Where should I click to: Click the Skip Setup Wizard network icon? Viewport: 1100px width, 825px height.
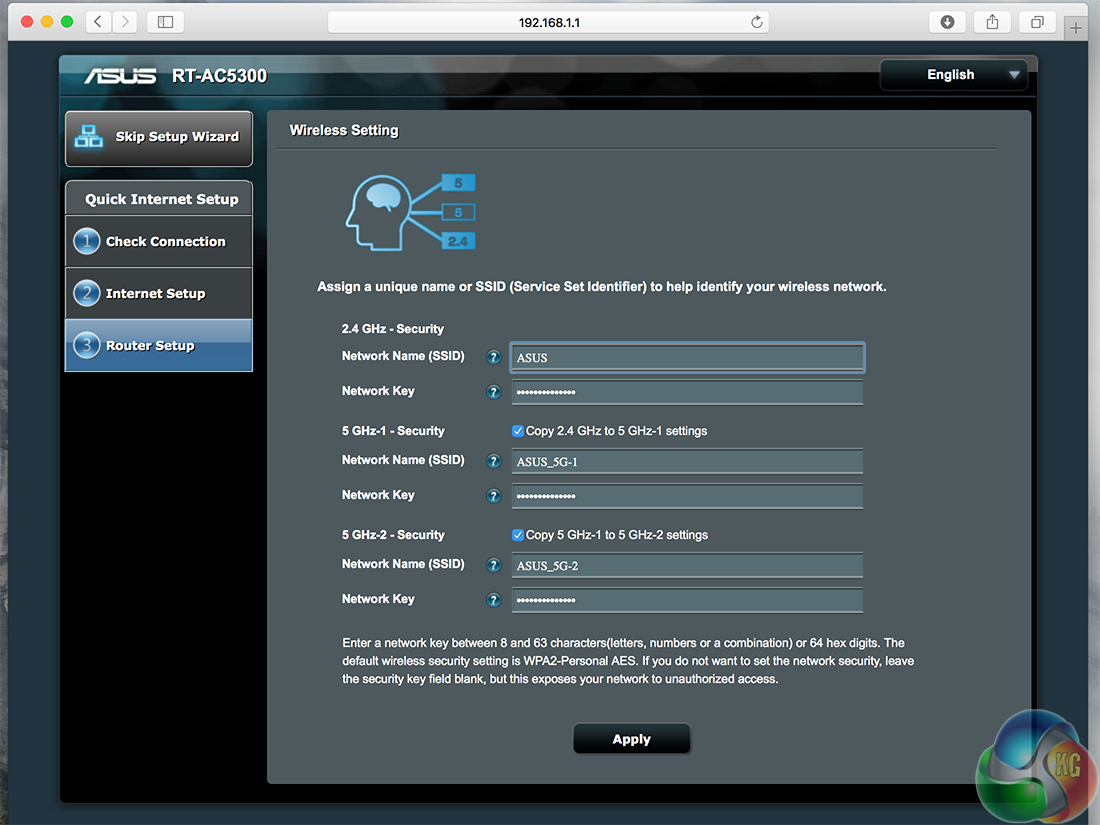89,136
